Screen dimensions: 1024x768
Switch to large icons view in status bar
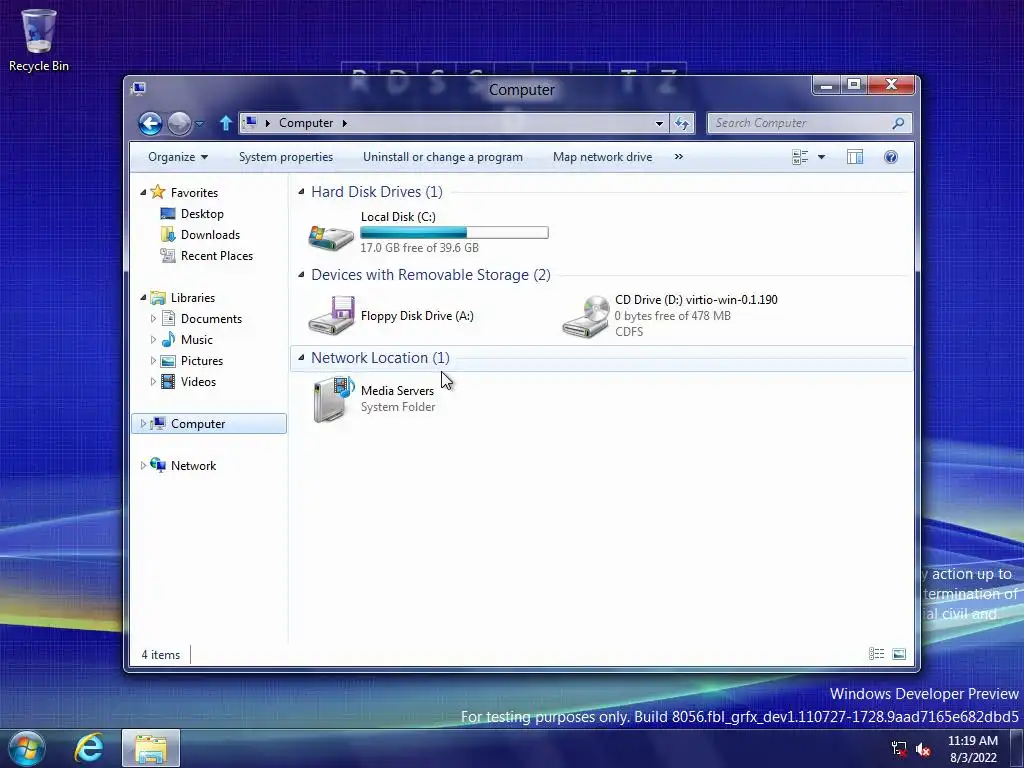click(x=899, y=654)
